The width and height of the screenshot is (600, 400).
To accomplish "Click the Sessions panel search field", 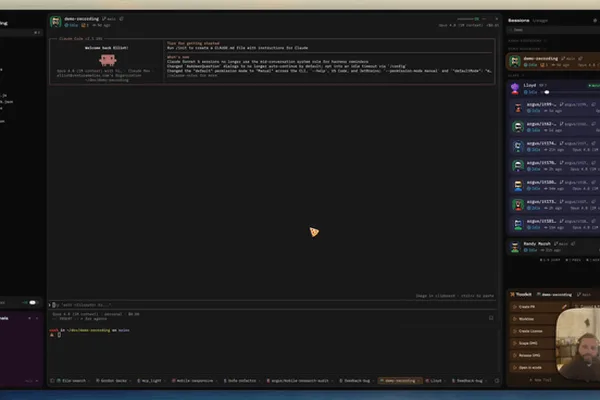I will (x=554, y=30).
